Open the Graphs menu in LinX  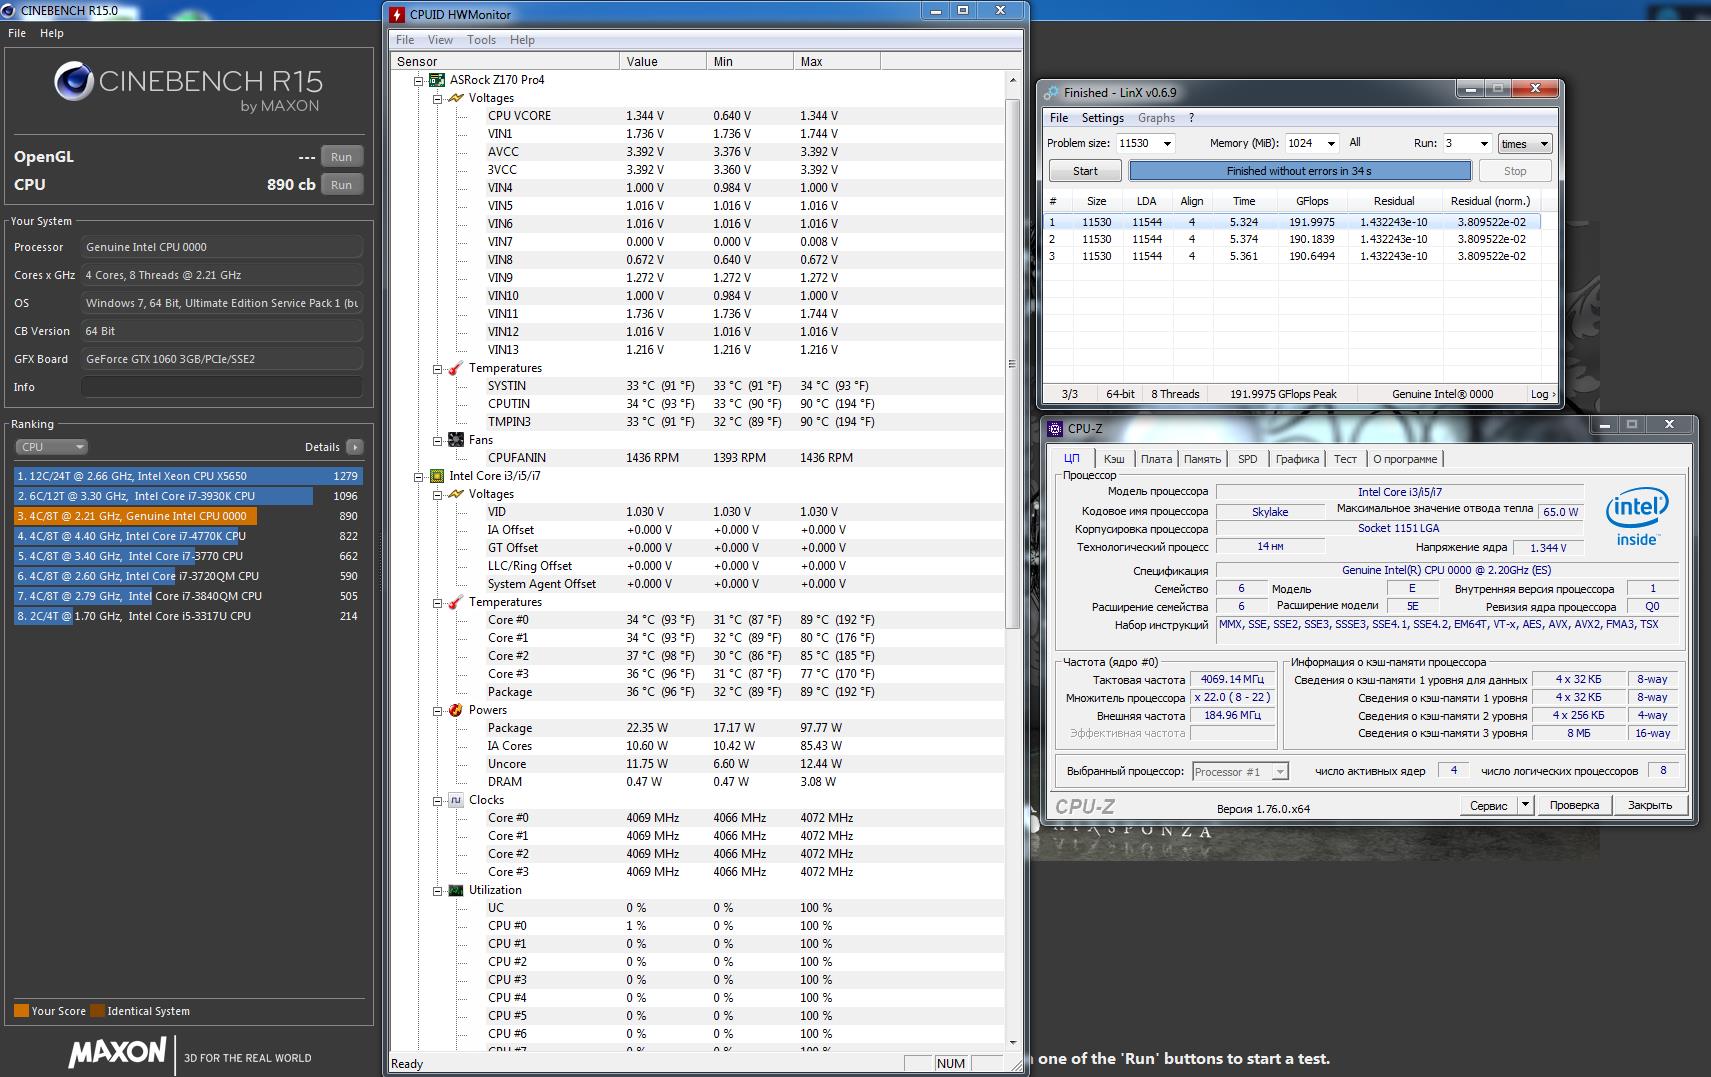pyautogui.click(x=1156, y=118)
